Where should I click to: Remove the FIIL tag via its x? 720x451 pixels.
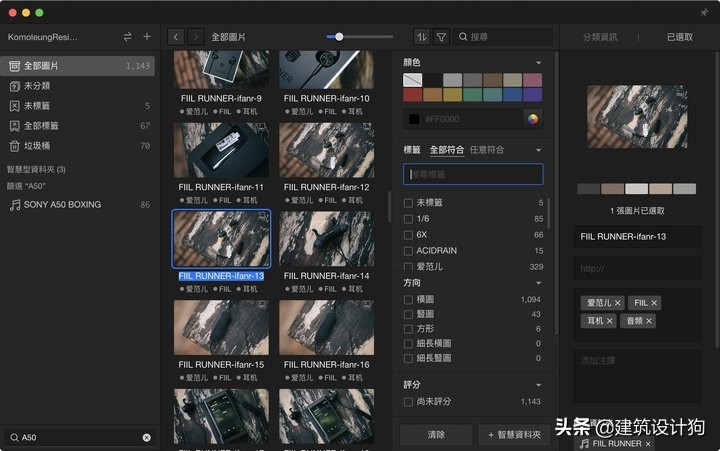(654, 303)
